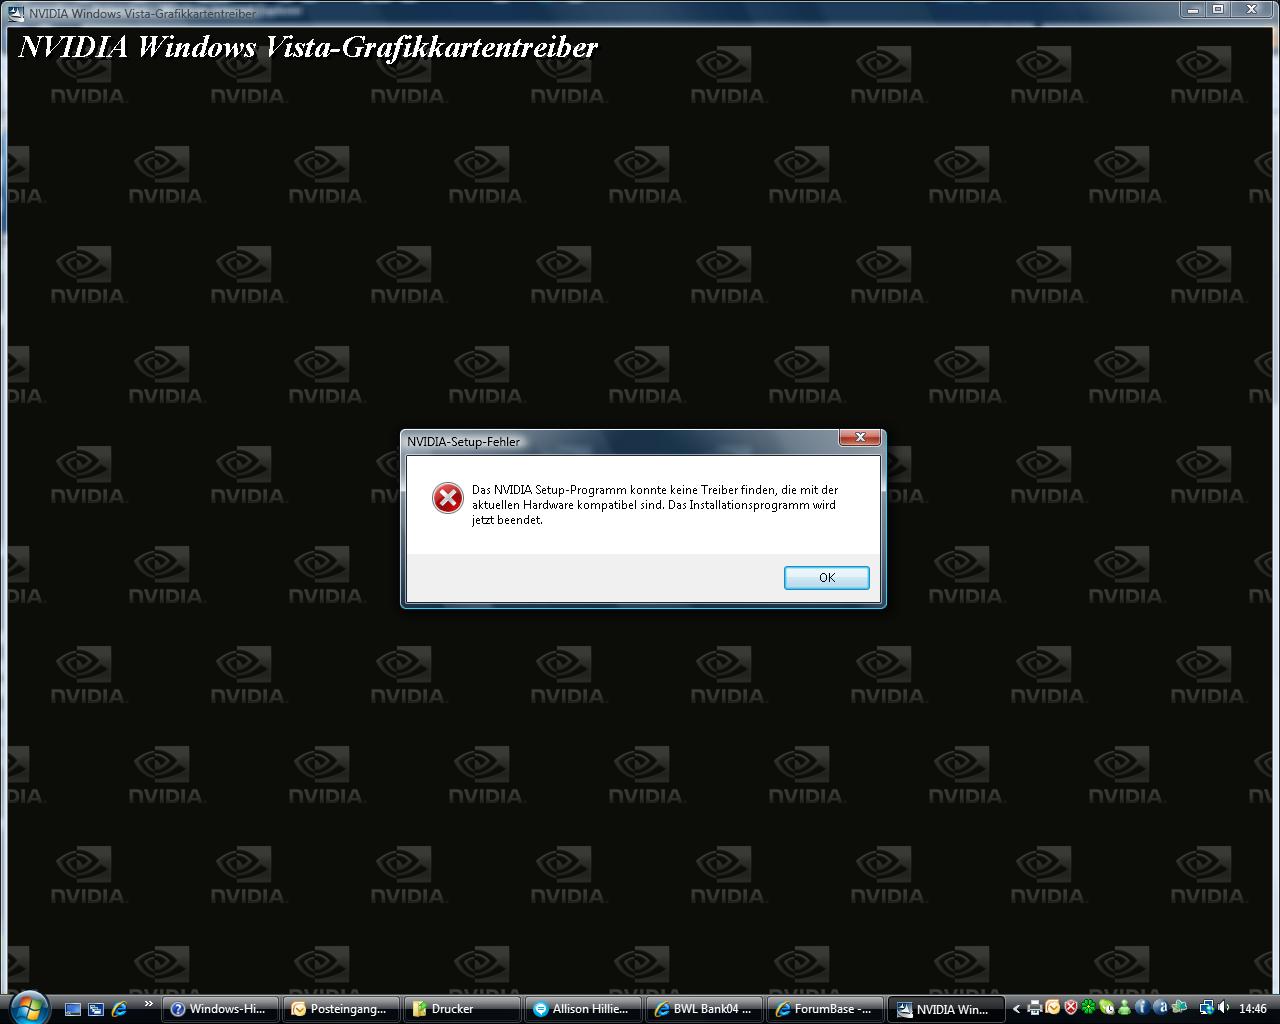Switch to Drucker taskbar button
The image size is (1280, 1024).
point(462,1009)
